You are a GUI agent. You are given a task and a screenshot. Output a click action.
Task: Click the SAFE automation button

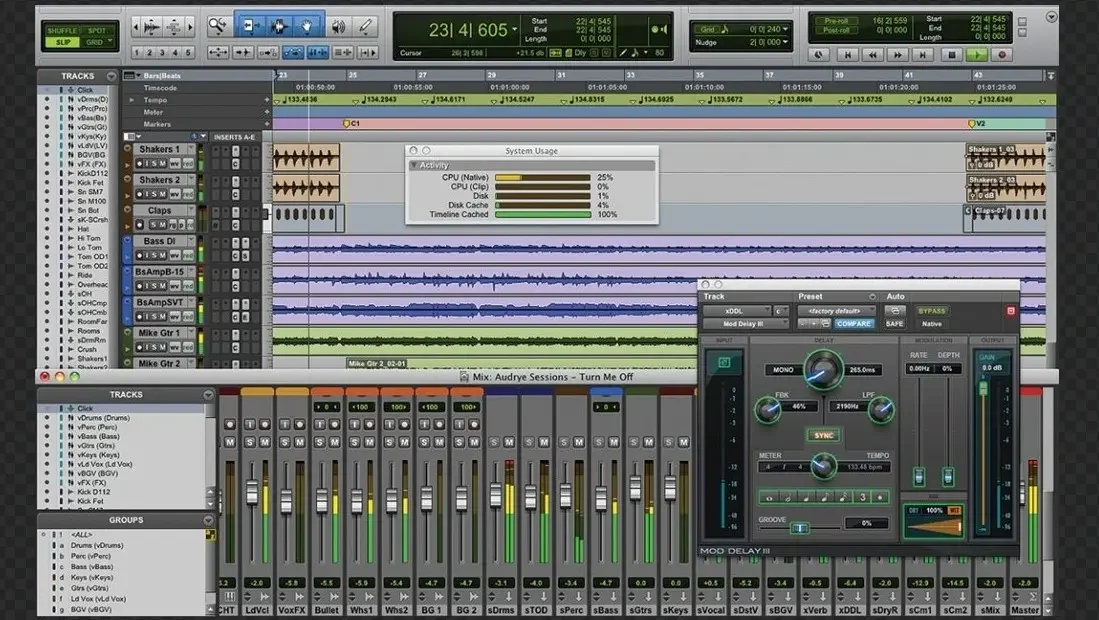point(895,324)
